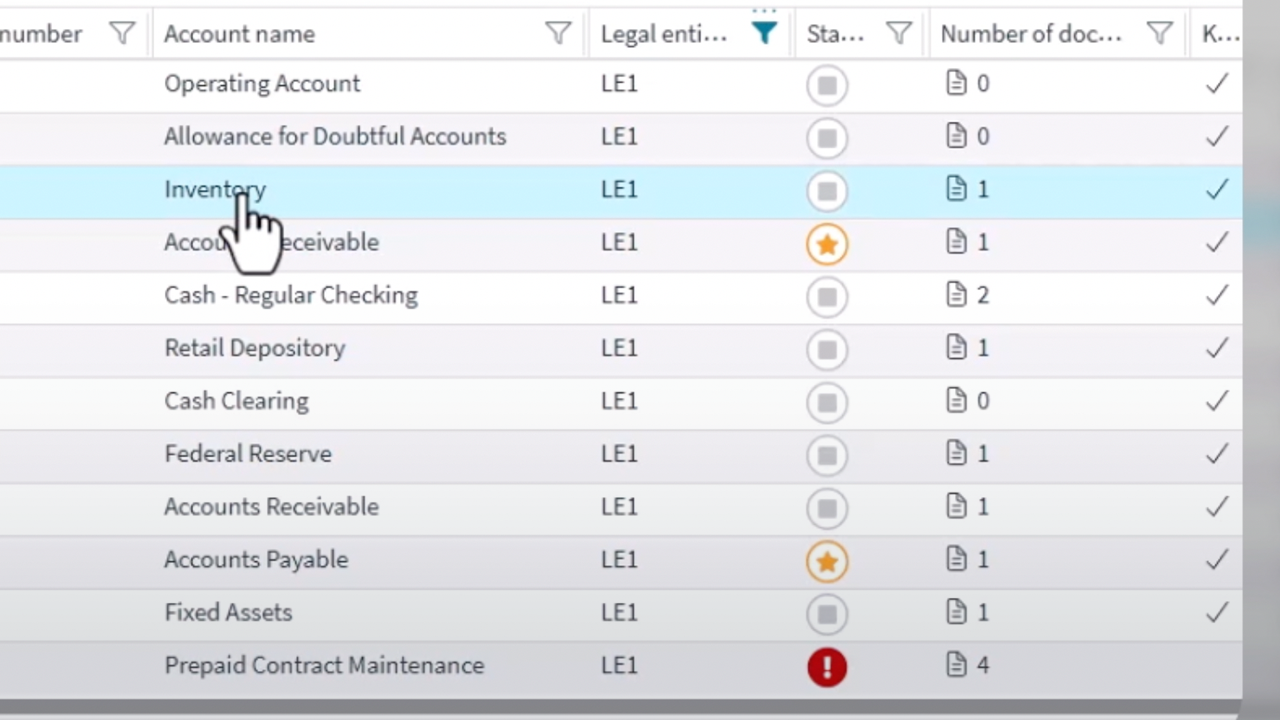
Task: Click the gray status icon for Federal Reserve
Action: 827,455
